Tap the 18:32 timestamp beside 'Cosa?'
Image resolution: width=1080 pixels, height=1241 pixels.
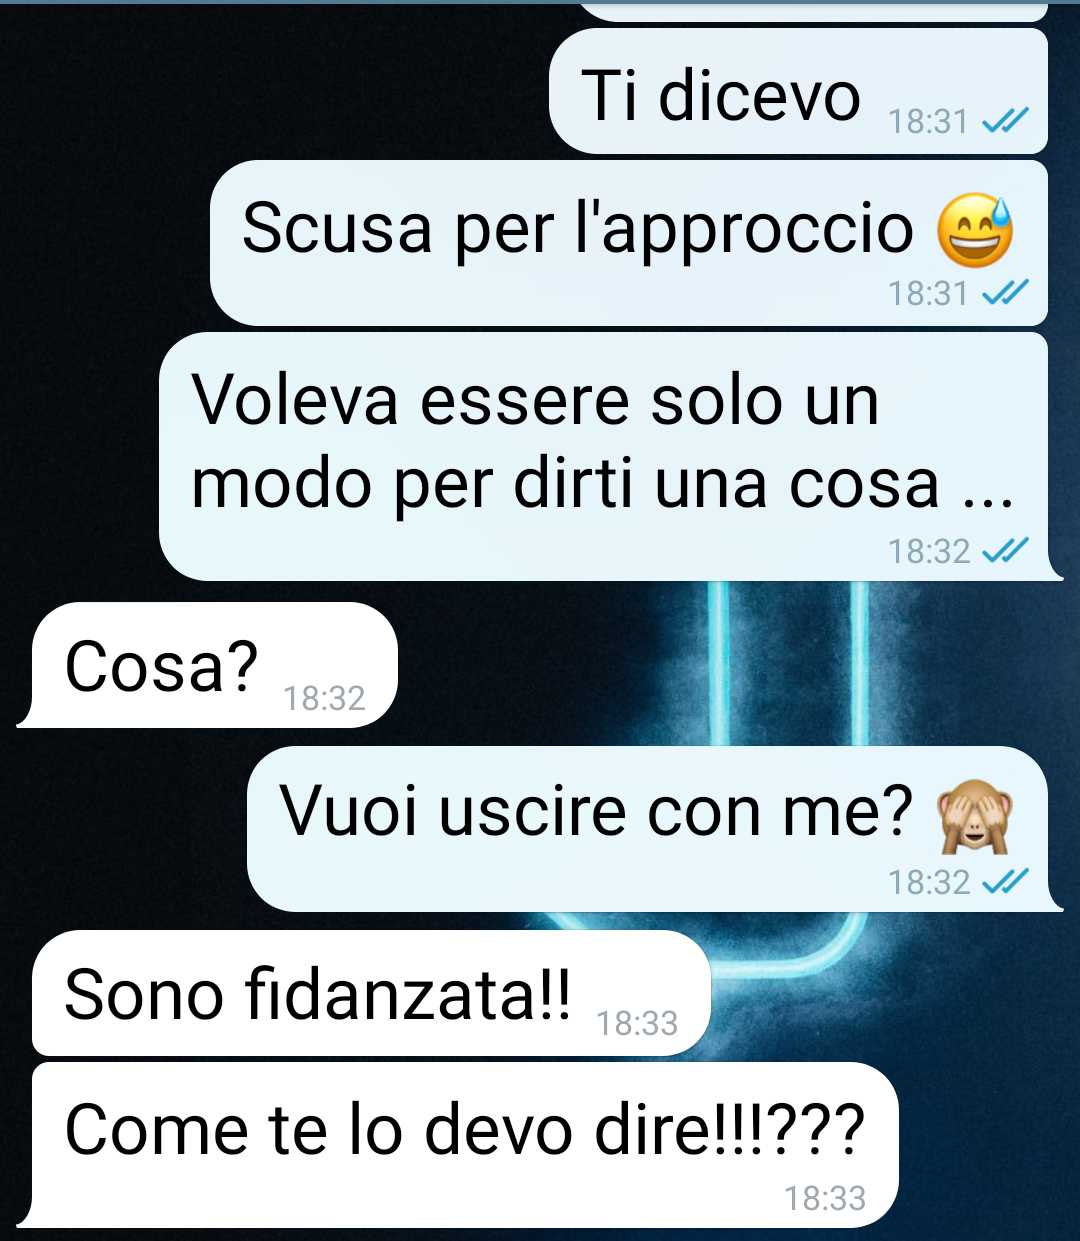pos(324,698)
